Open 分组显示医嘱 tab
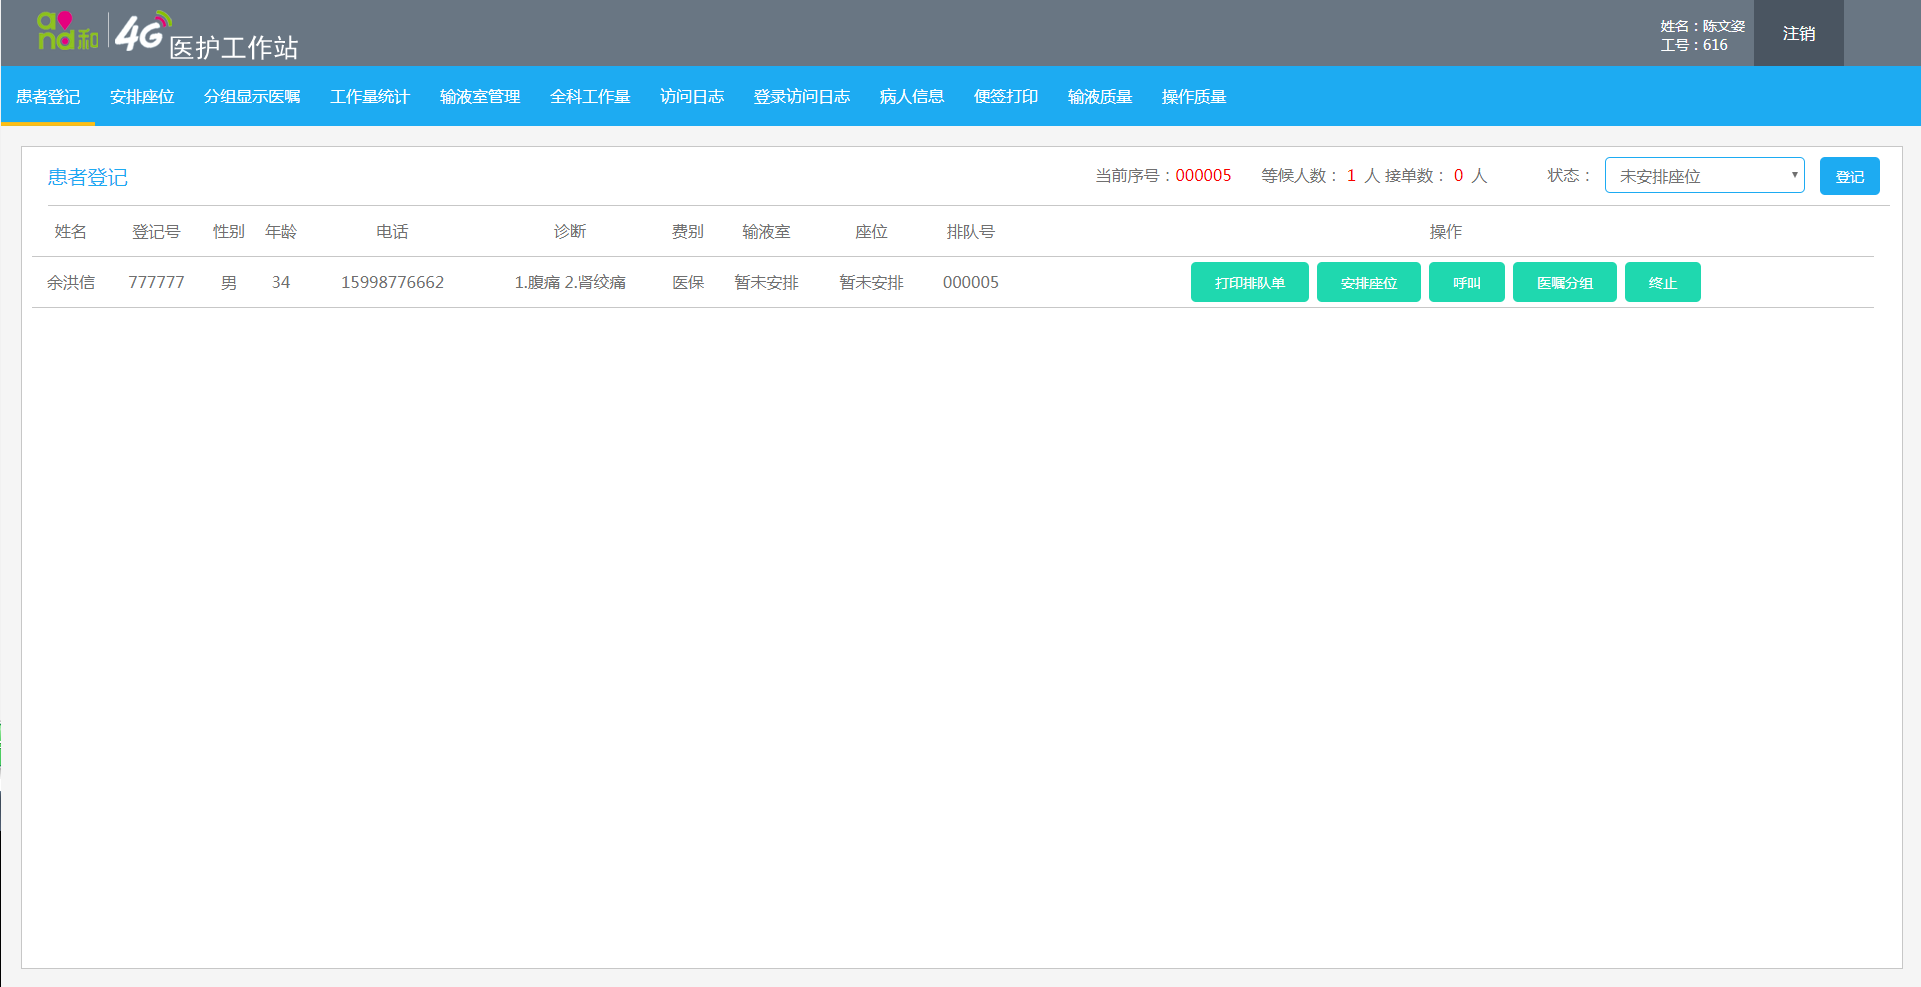 click(x=252, y=97)
